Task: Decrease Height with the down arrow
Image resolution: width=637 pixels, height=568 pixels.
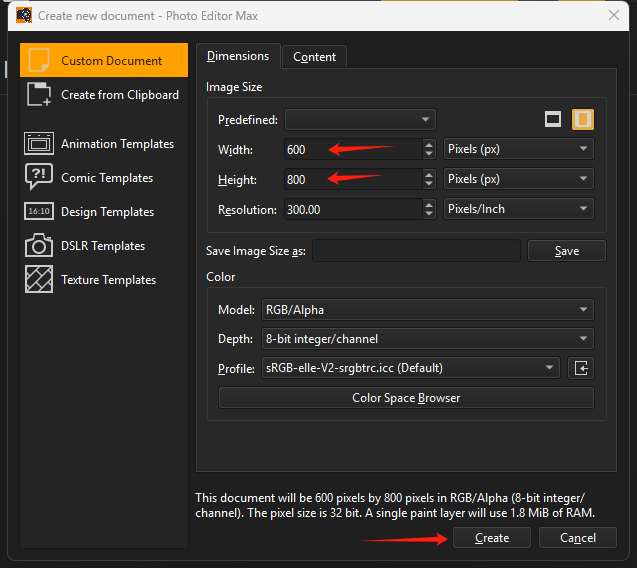Action: coord(429,184)
